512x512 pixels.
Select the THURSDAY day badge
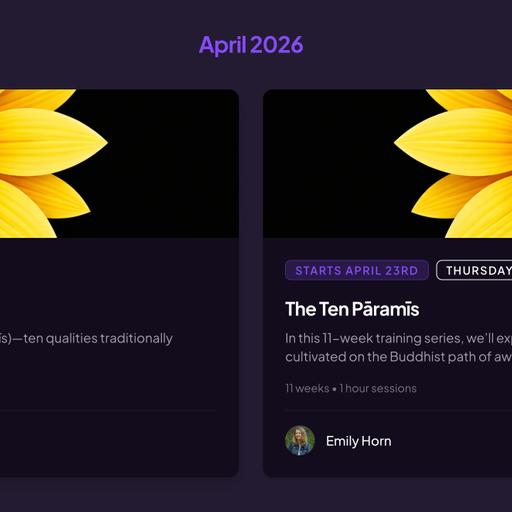pos(474,270)
